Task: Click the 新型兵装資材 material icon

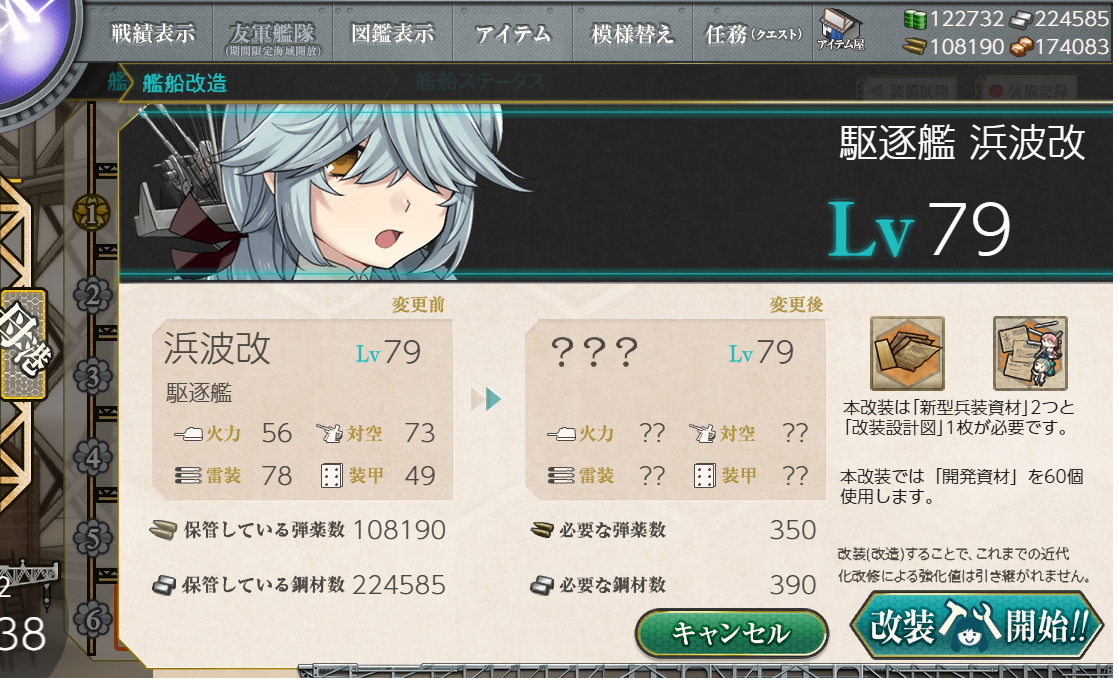Action: coord(907,353)
